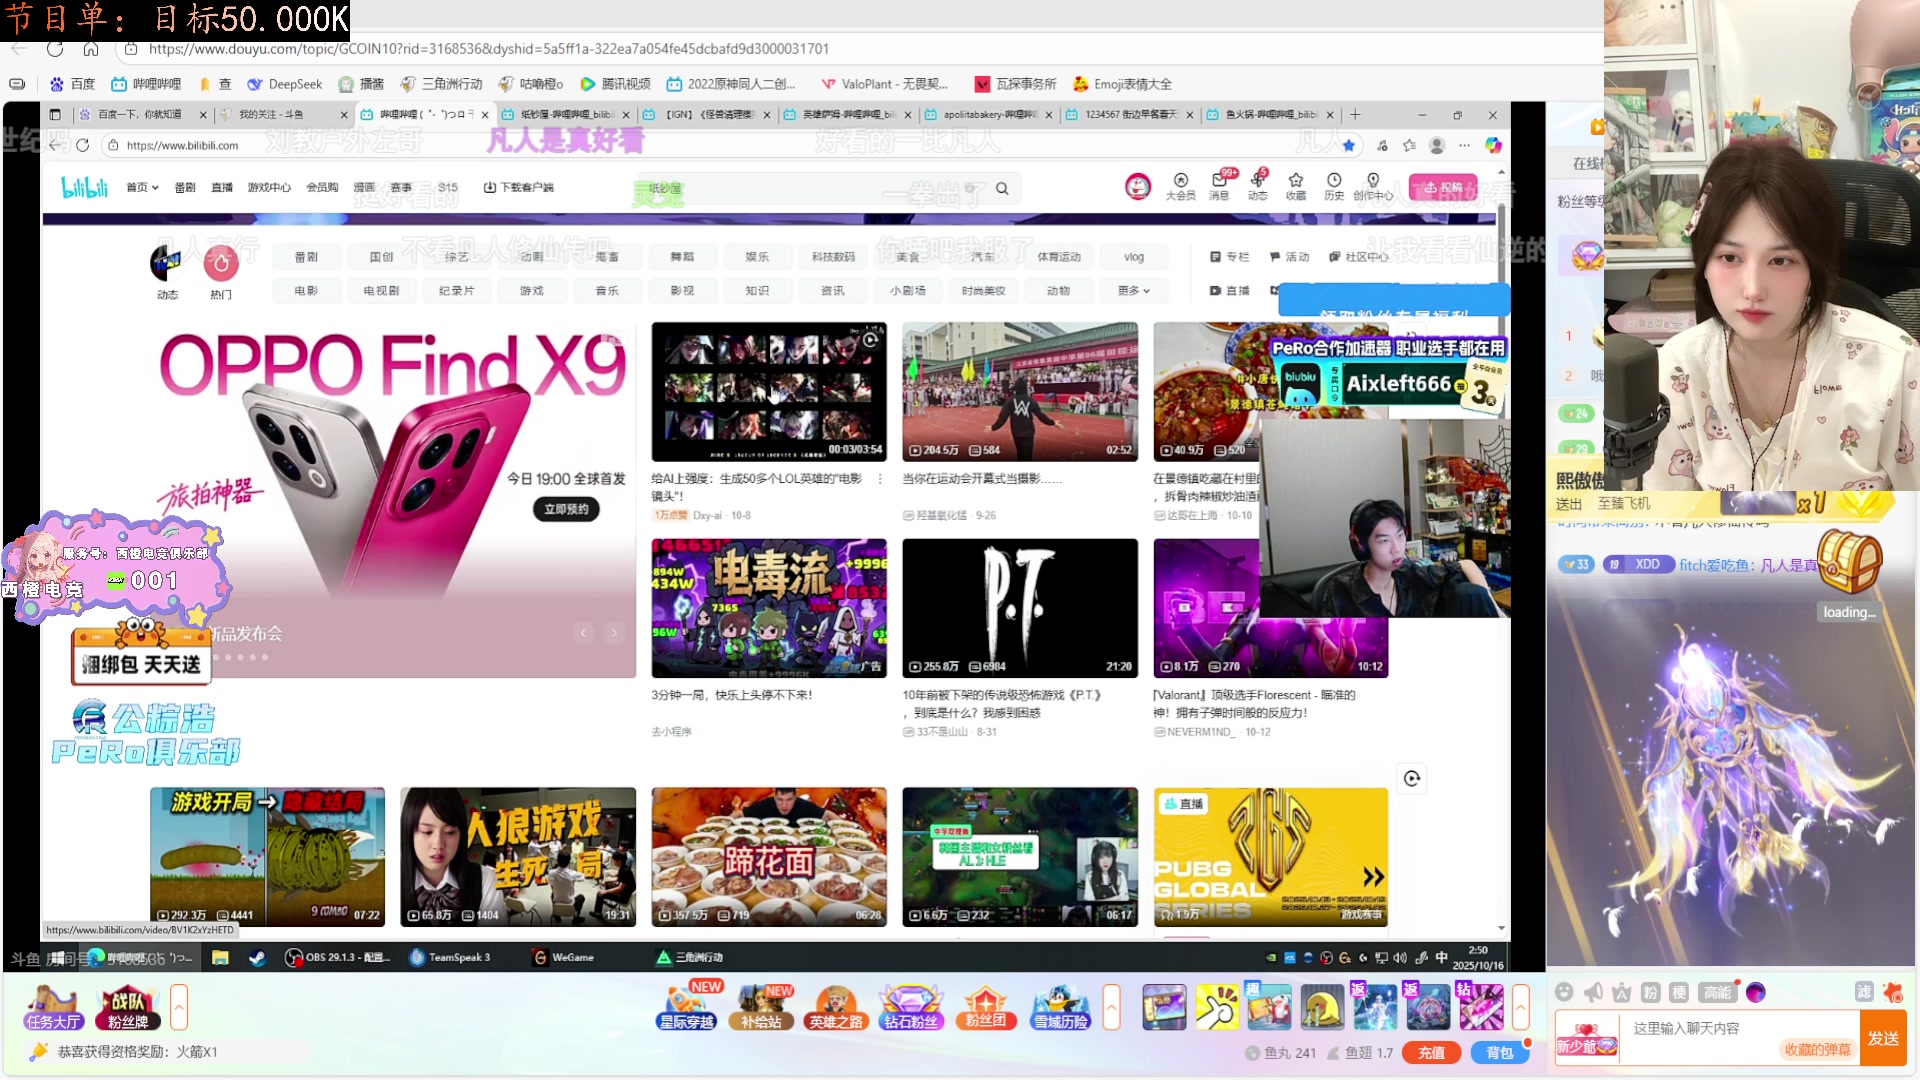
Task: Click the Steam icon in Windows taskbar
Action: click(x=257, y=958)
